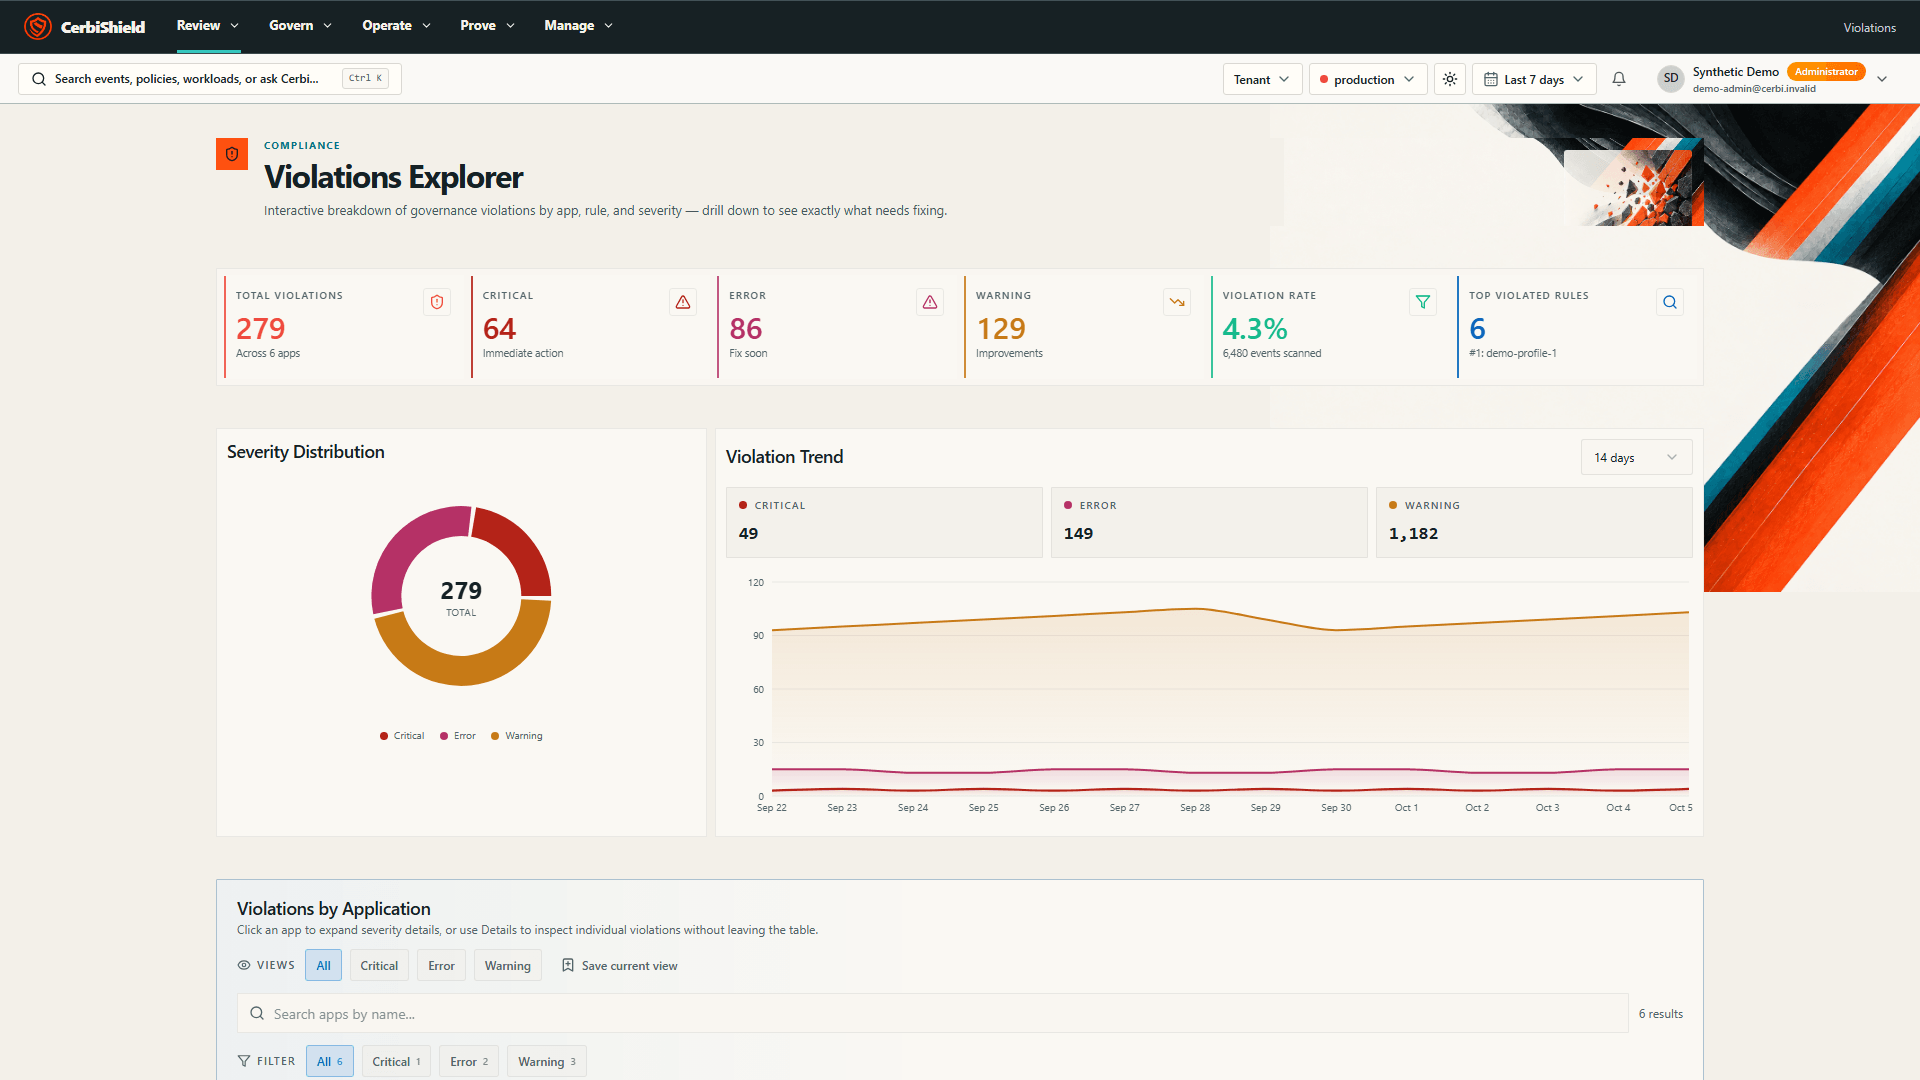Open the Last 7 days range dropdown

tap(1534, 79)
